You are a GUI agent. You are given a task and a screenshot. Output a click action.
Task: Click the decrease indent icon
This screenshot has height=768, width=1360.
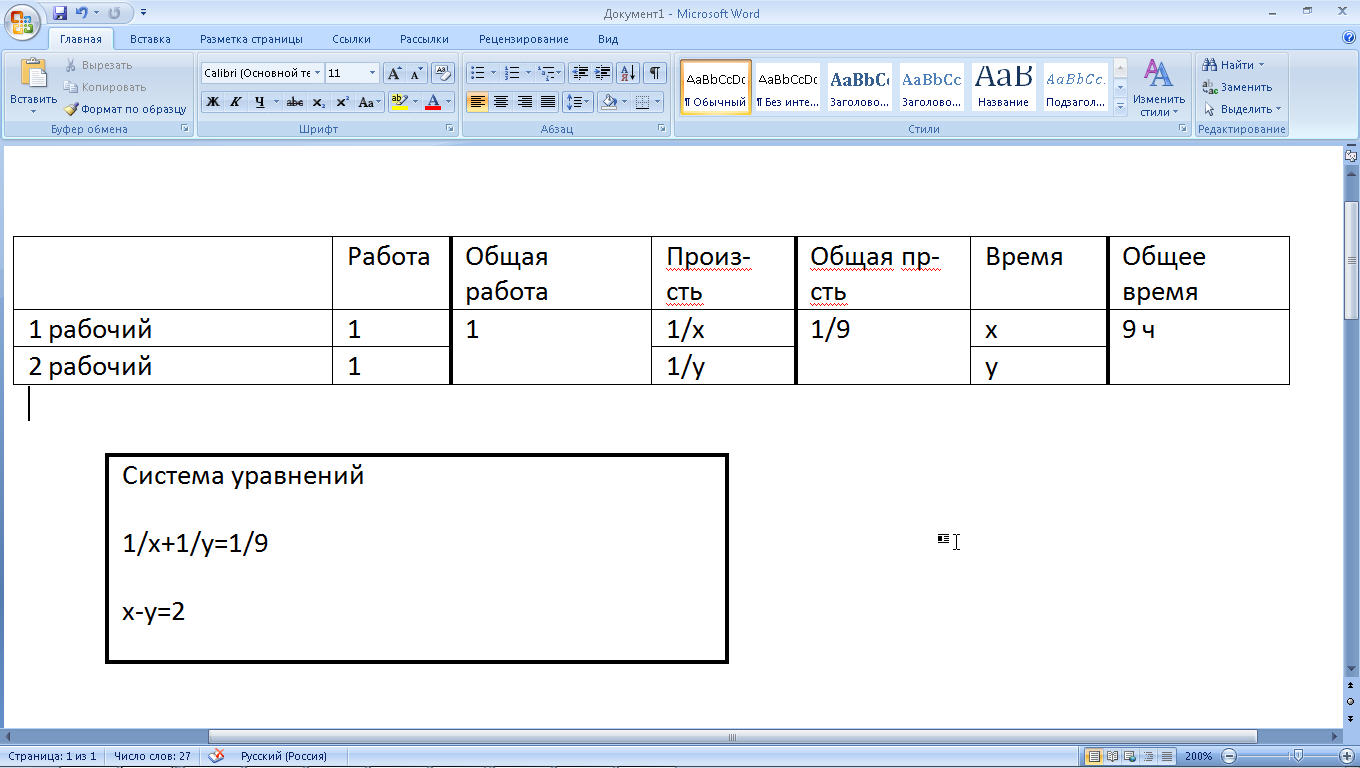pos(580,73)
